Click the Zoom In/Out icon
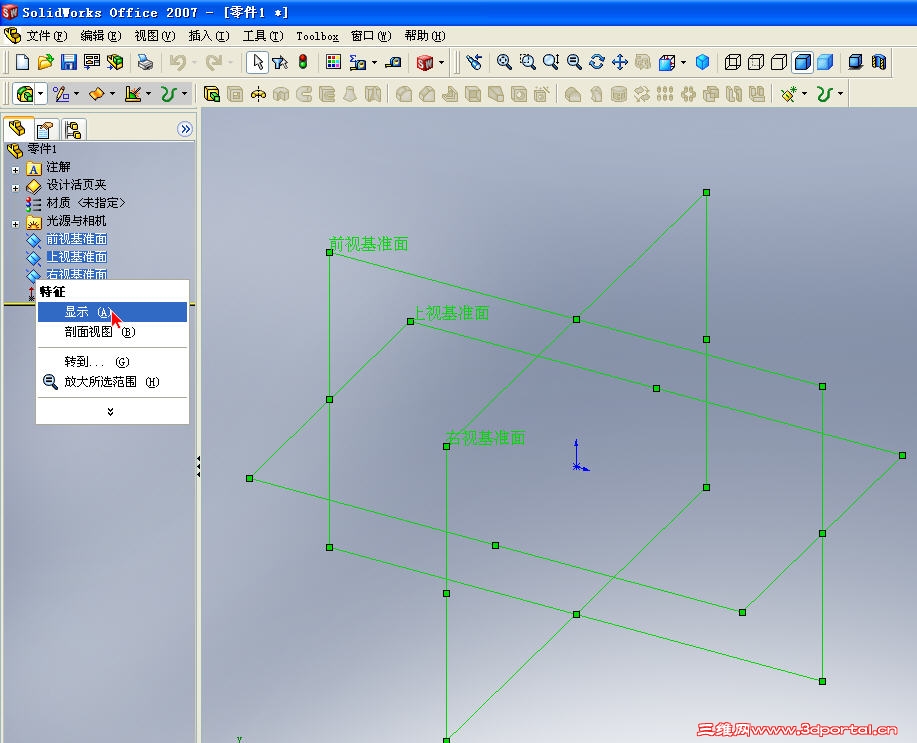917x743 pixels. [x=551, y=62]
